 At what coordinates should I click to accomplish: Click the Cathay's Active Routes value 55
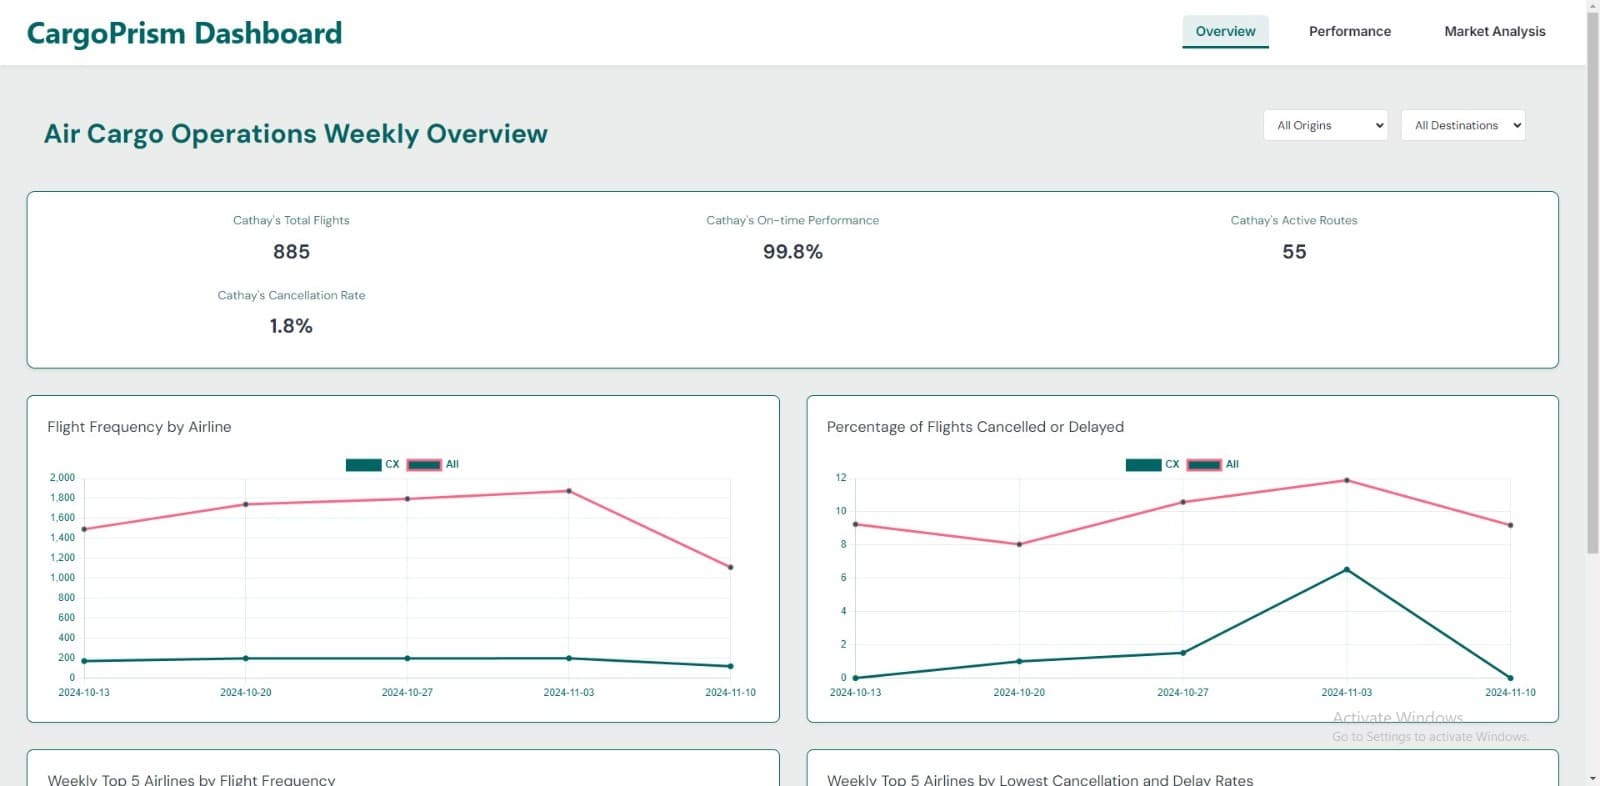(1294, 252)
